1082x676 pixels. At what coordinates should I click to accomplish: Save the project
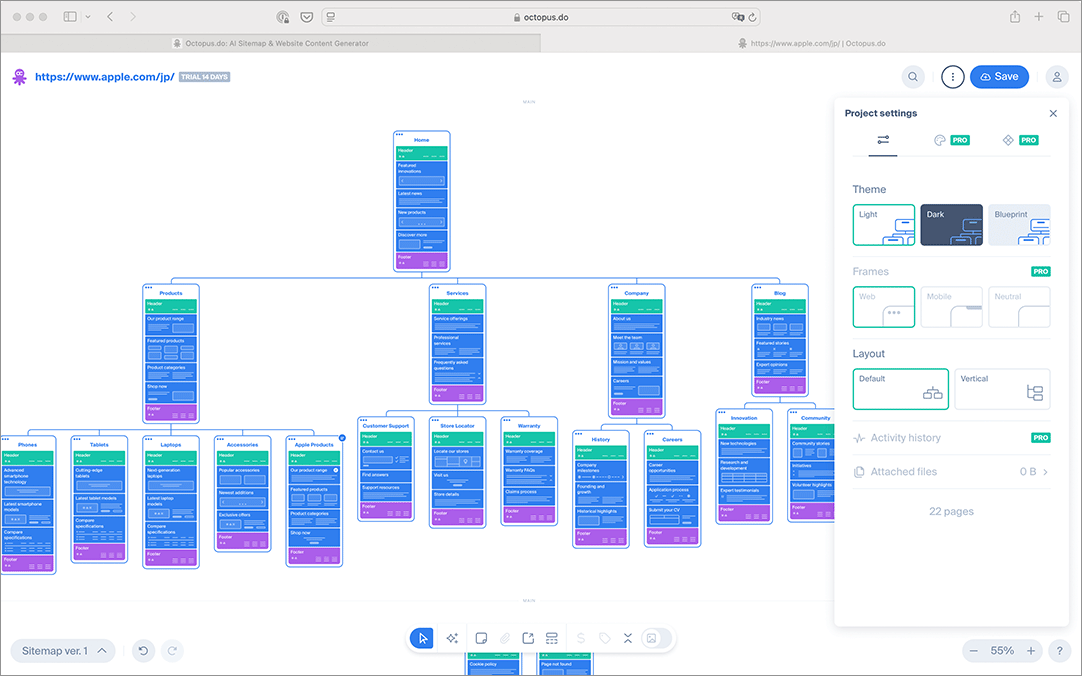coord(999,77)
